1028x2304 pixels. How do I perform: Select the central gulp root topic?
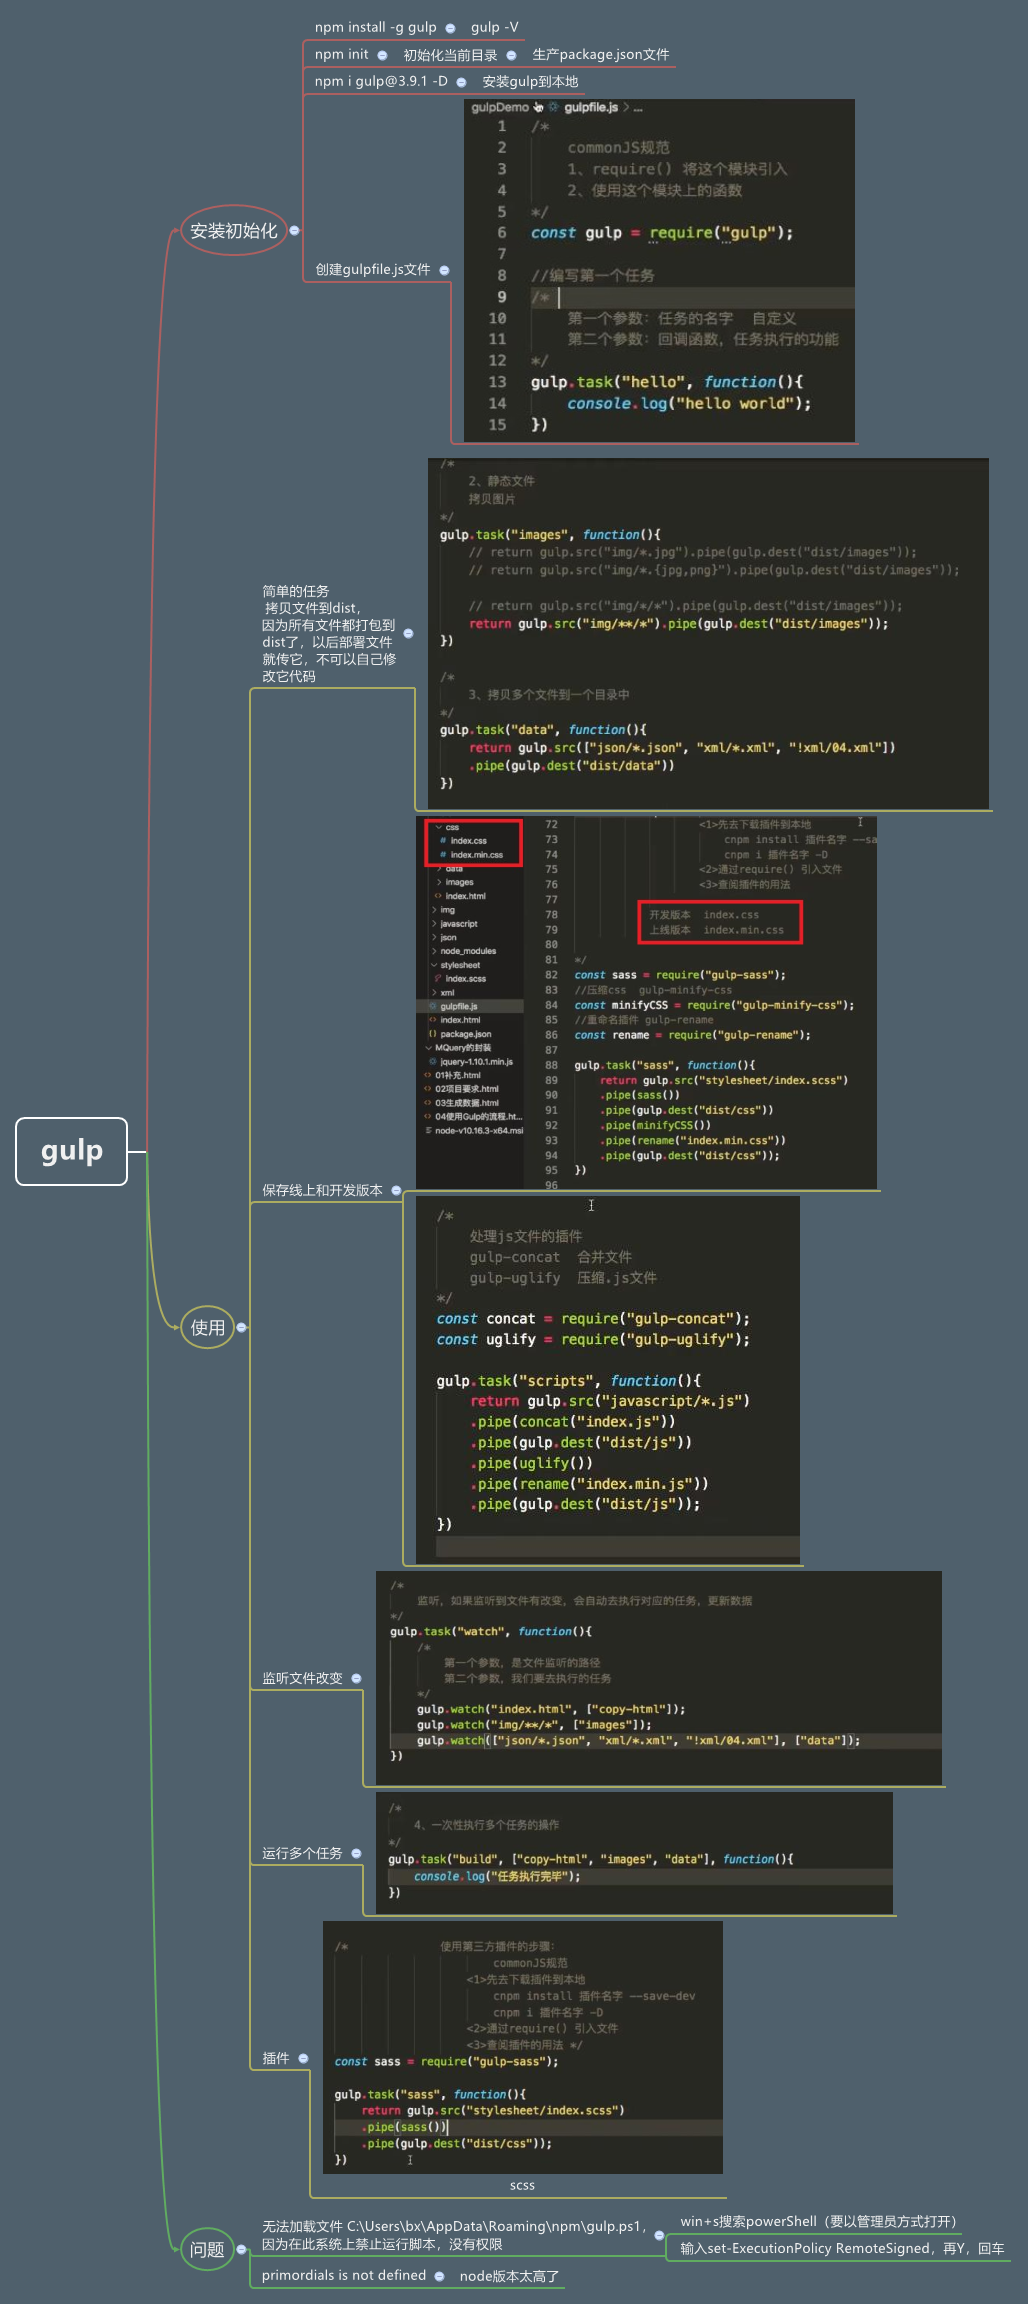pos(71,1151)
